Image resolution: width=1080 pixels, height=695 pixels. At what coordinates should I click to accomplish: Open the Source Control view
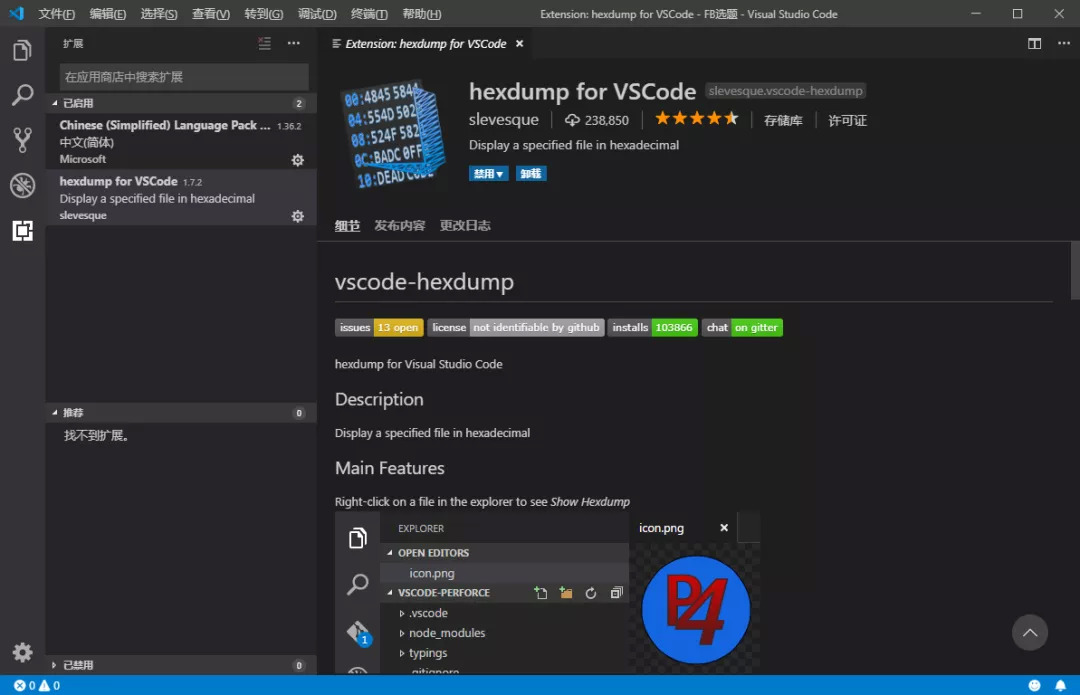coord(22,140)
